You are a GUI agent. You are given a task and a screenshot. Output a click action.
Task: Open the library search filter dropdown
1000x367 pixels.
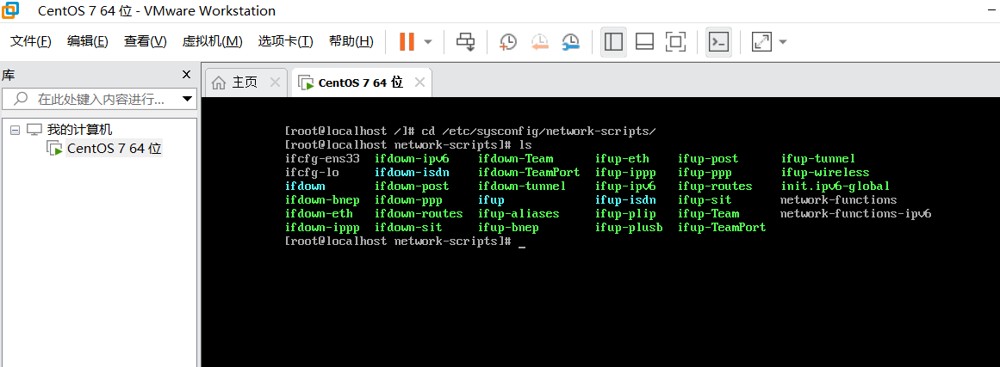click(187, 99)
